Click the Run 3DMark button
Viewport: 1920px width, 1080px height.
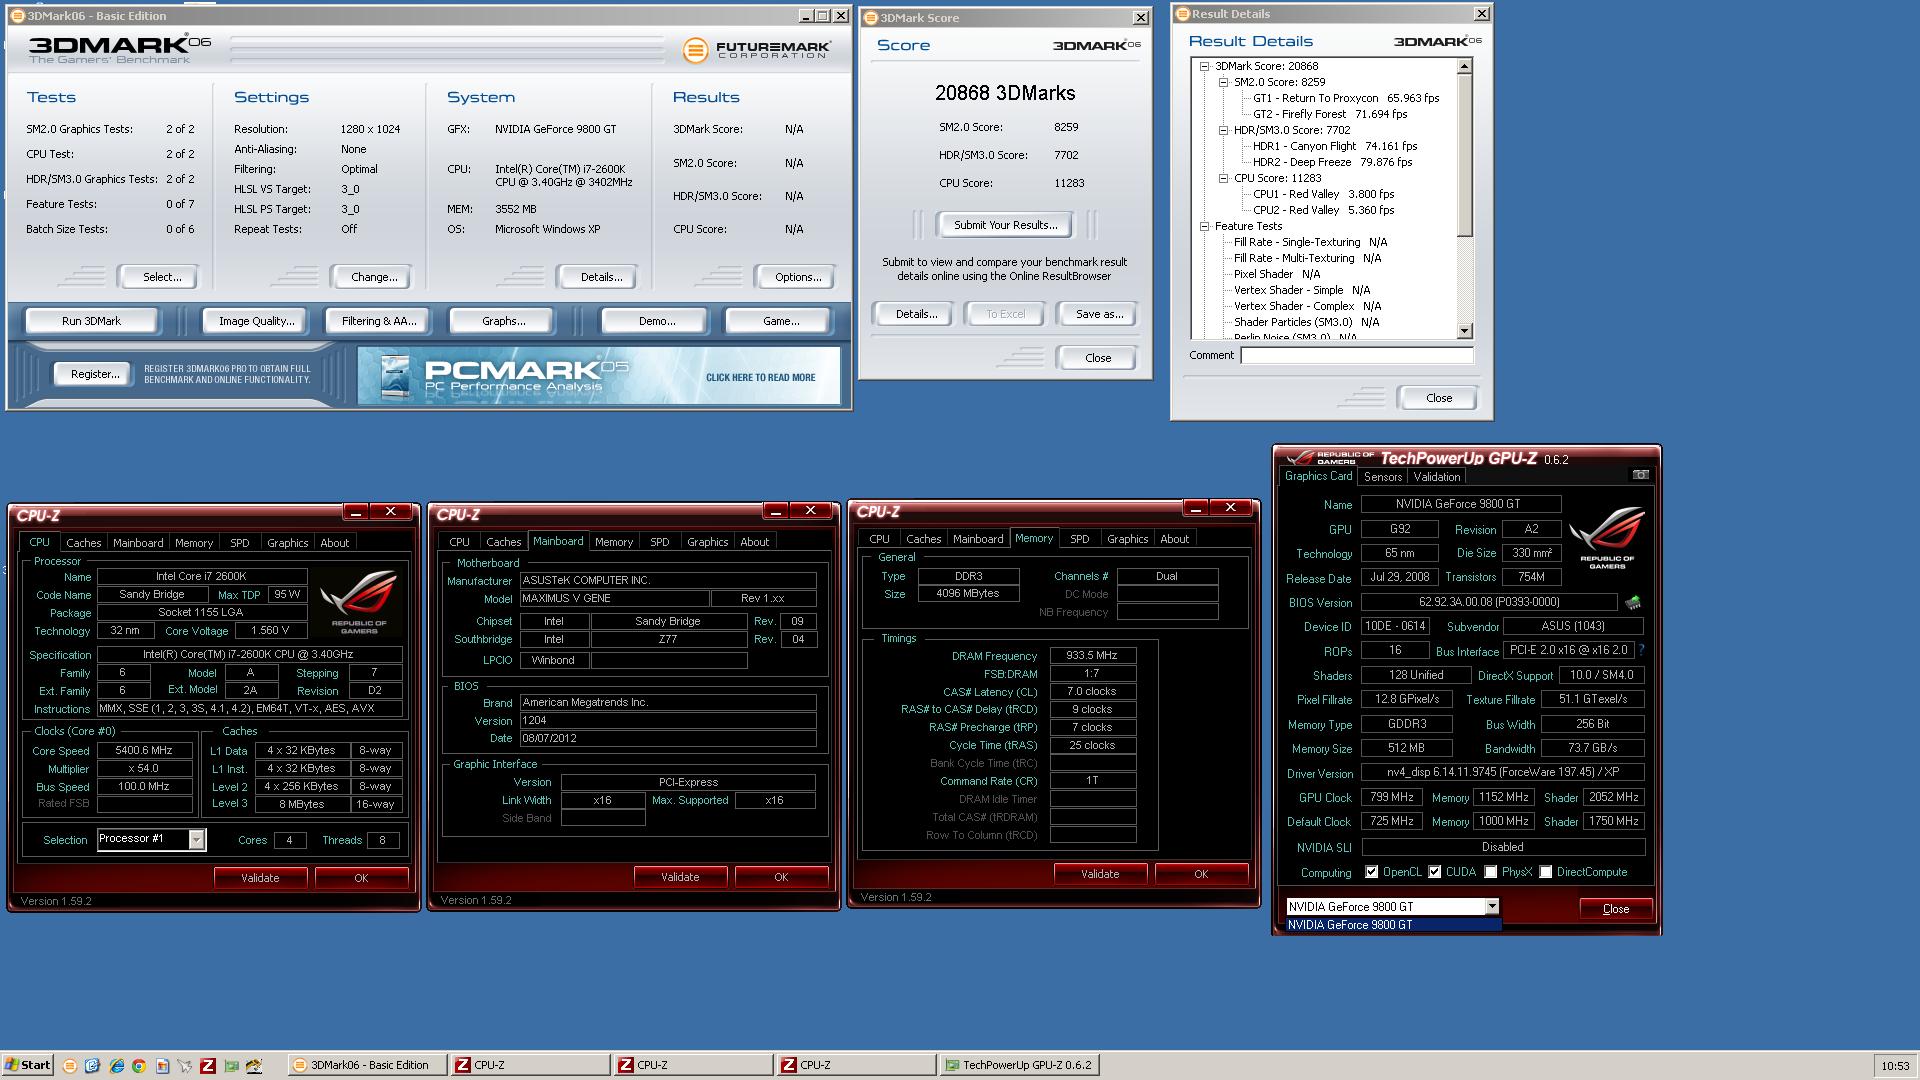[91, 321]
